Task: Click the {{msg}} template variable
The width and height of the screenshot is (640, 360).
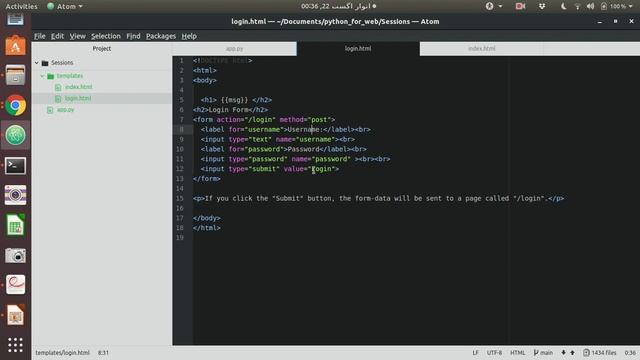Action: (234, 100)
